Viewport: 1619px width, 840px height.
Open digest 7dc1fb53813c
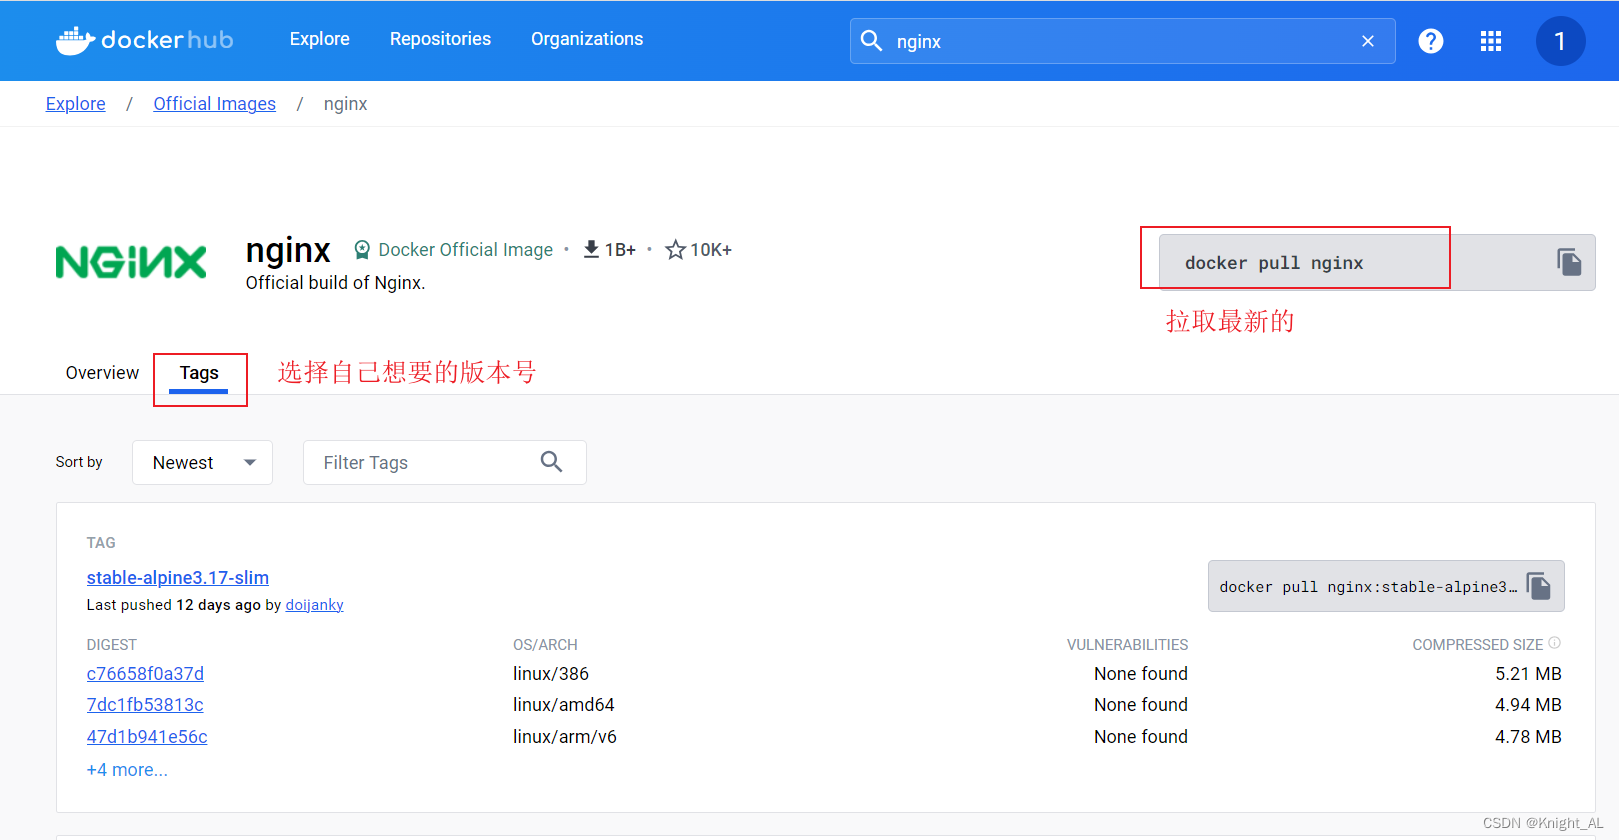[x=145, y=705]
